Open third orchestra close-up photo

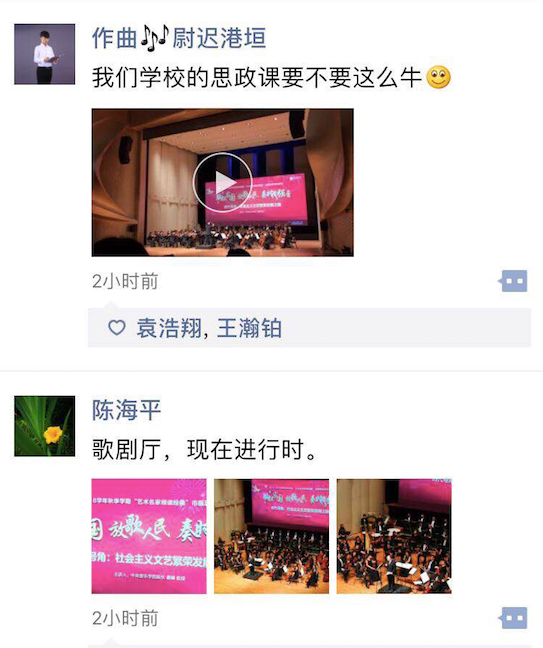(x=394, y=536)
